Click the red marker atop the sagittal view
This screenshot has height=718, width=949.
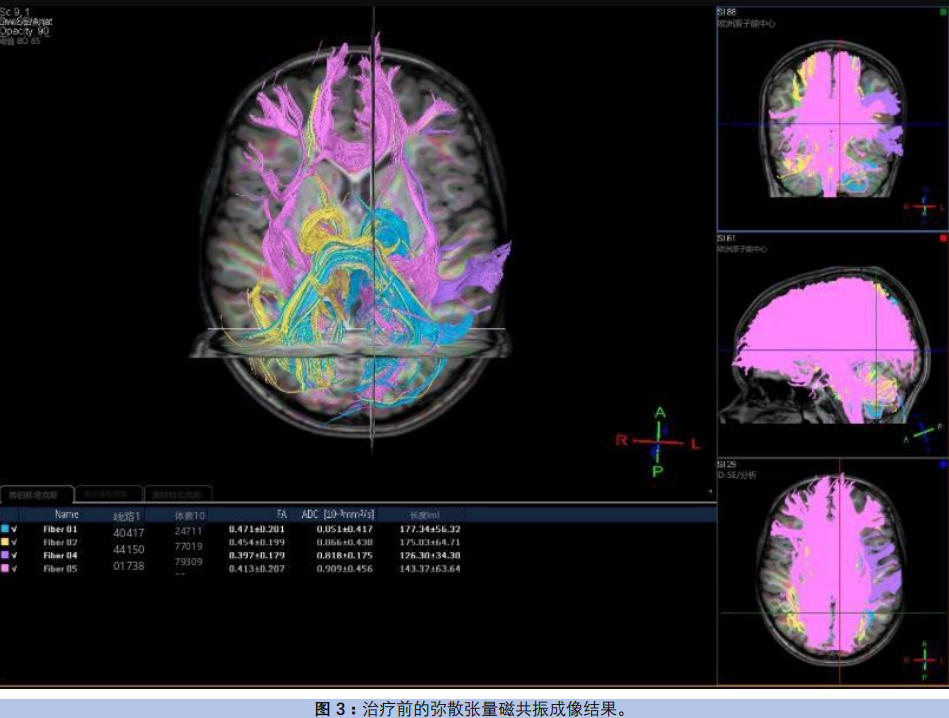coord(942,239)
